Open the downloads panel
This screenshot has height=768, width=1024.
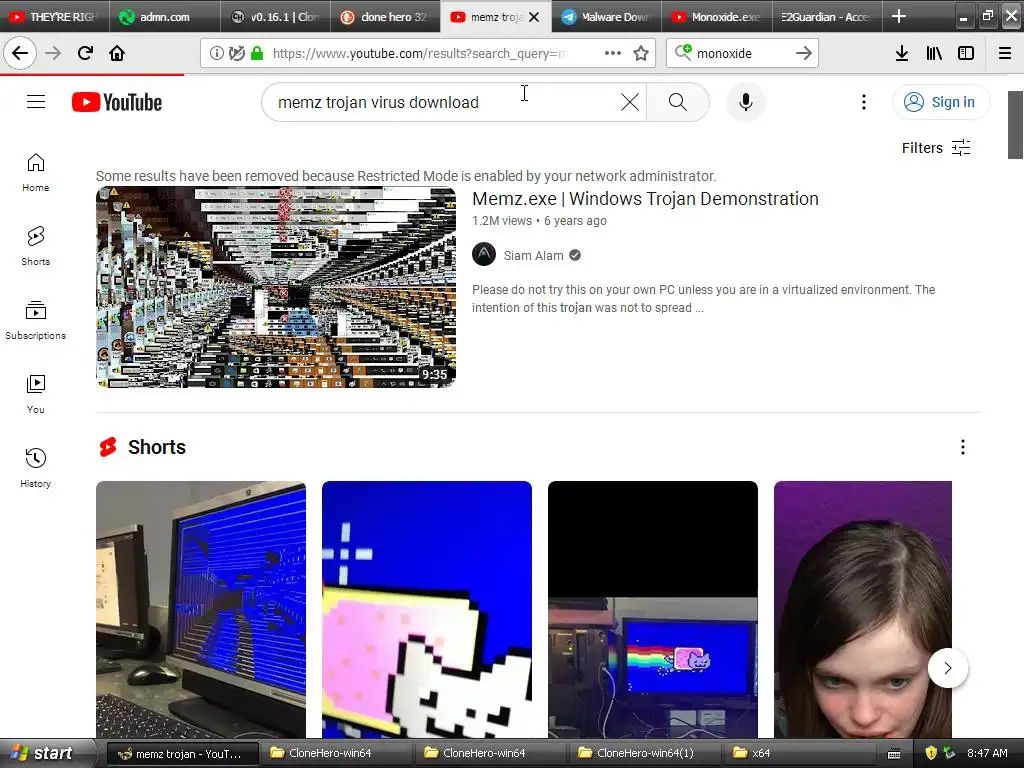point(902,53)
